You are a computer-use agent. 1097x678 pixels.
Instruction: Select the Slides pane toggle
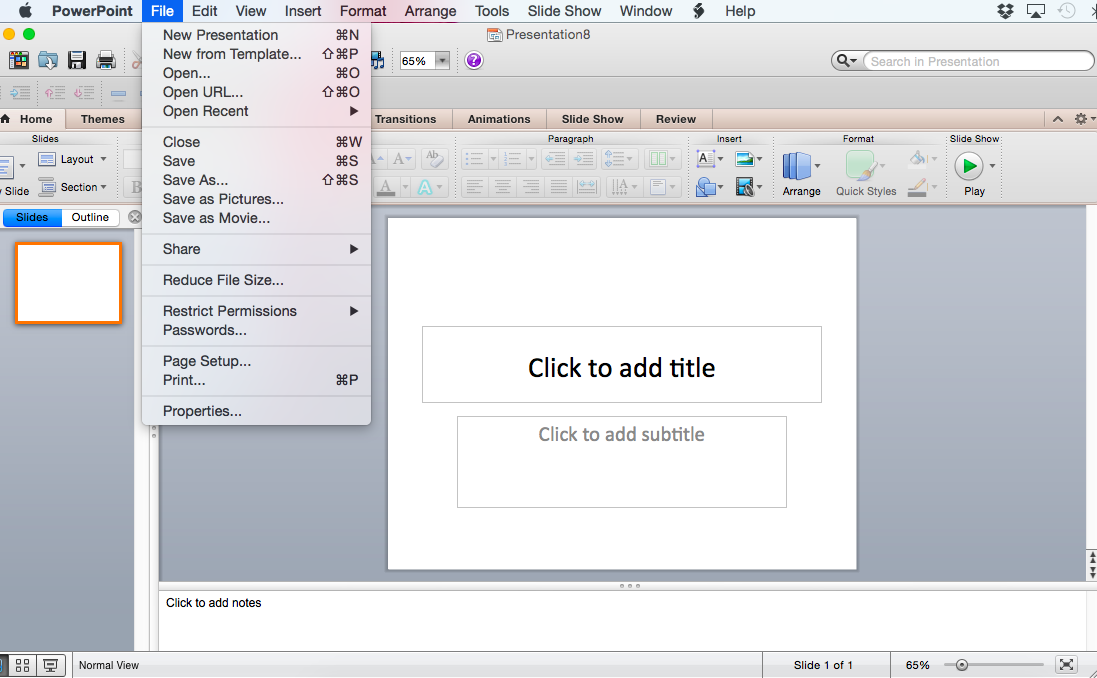[x=32, y=217]
